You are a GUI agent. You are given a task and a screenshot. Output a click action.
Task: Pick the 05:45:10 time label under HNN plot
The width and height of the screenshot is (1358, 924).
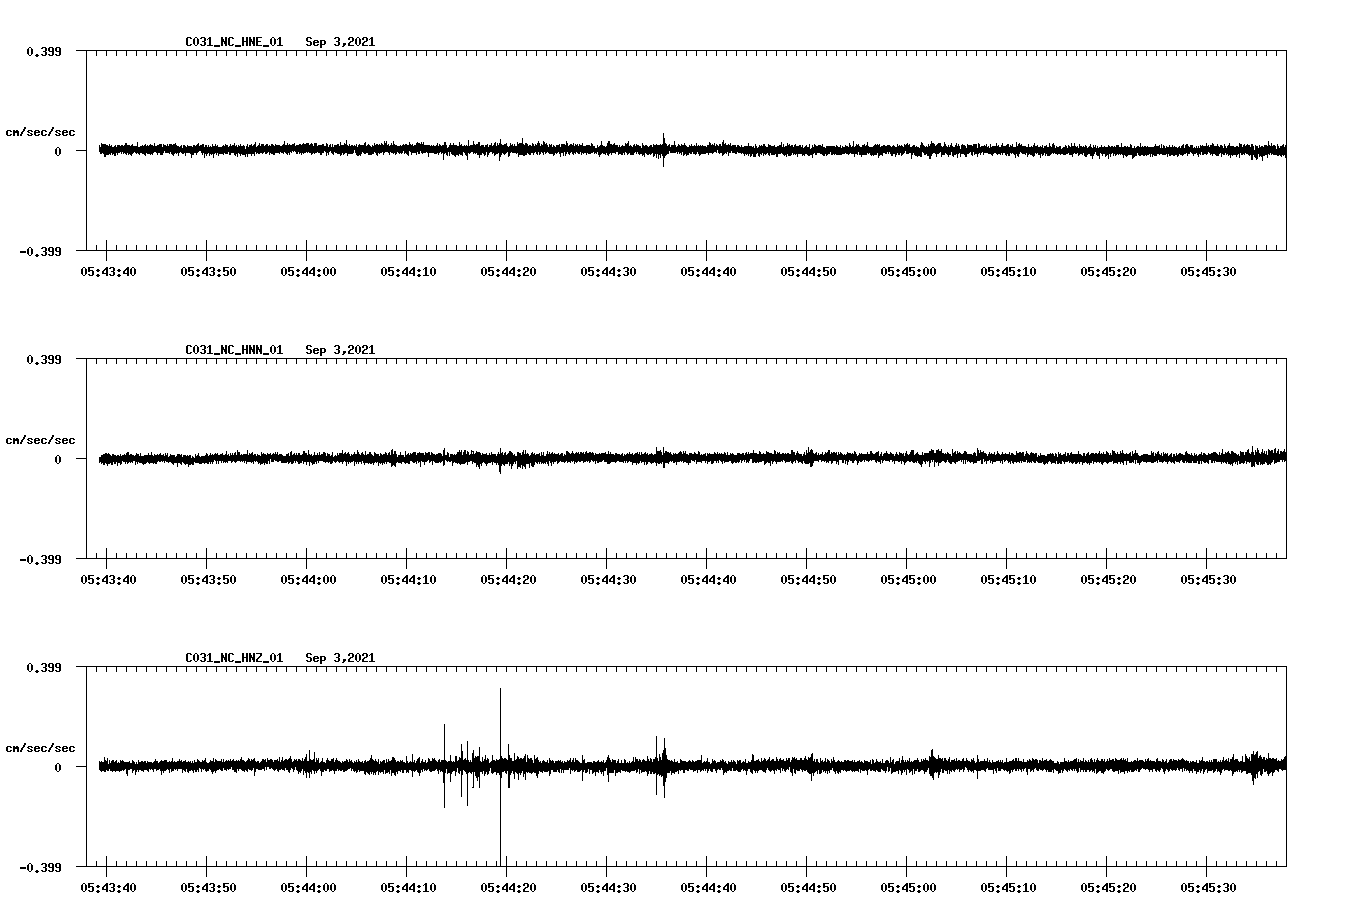click(1008, 580)
